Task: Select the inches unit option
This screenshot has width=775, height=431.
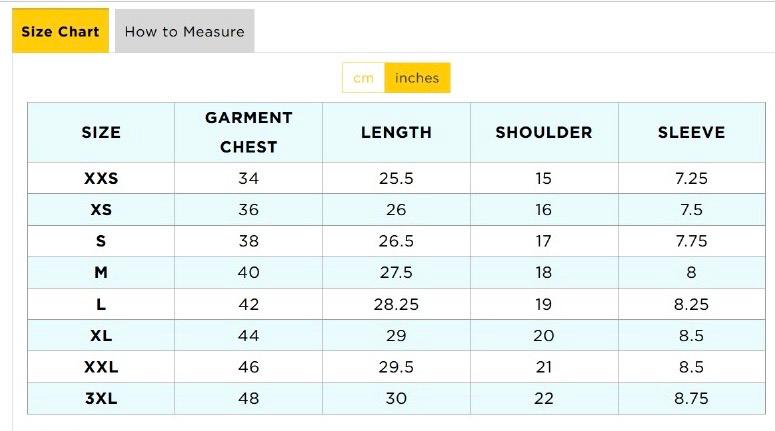Action: (x=417, y=78)
